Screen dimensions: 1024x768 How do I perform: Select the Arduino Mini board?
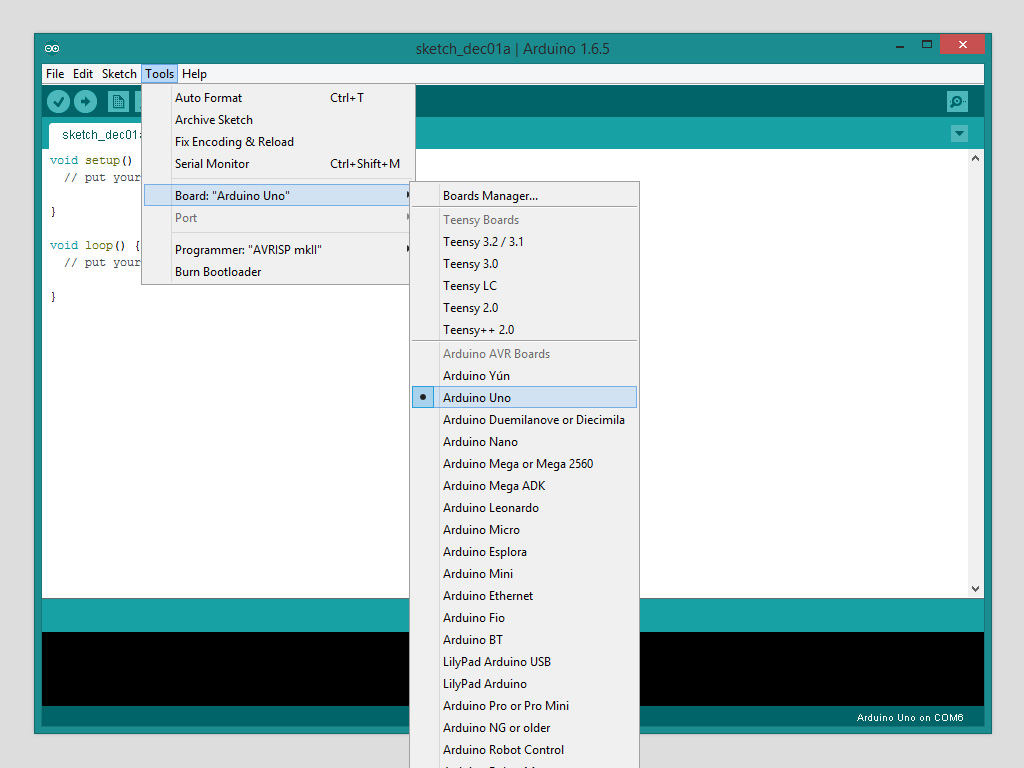pos(524,573)
